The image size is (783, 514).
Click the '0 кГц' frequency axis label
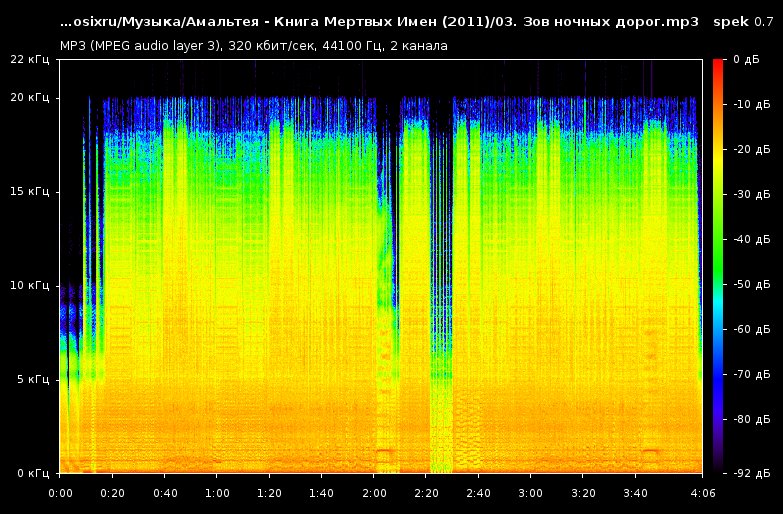tap(33, 473)
